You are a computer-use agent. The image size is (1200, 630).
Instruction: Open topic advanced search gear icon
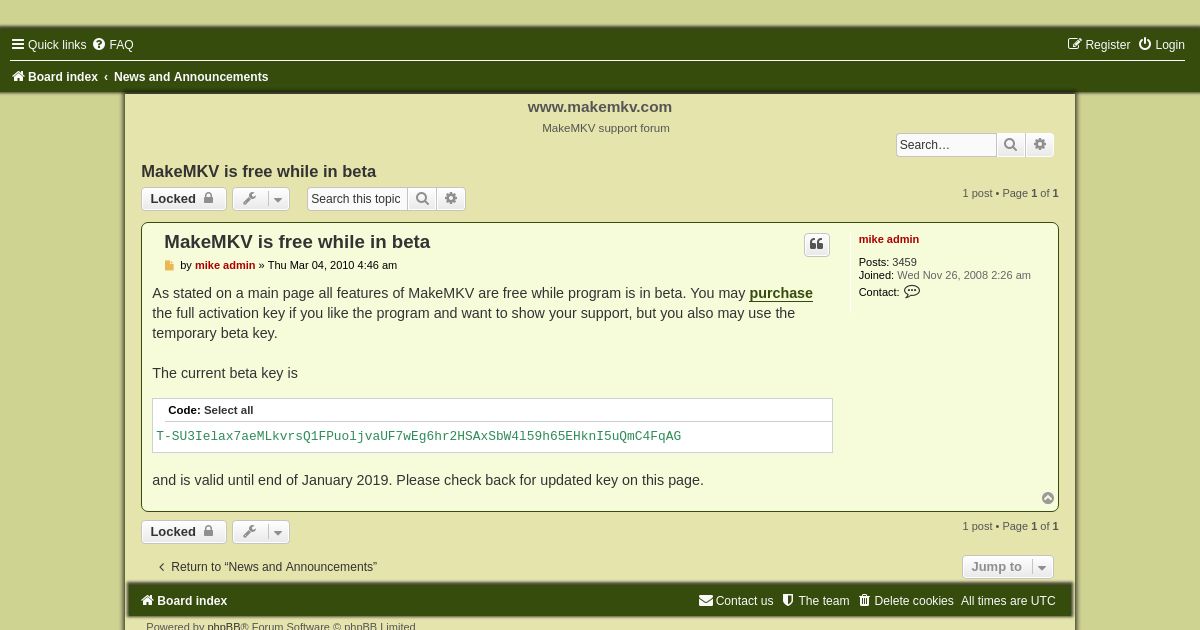click(x=451, y=199)
